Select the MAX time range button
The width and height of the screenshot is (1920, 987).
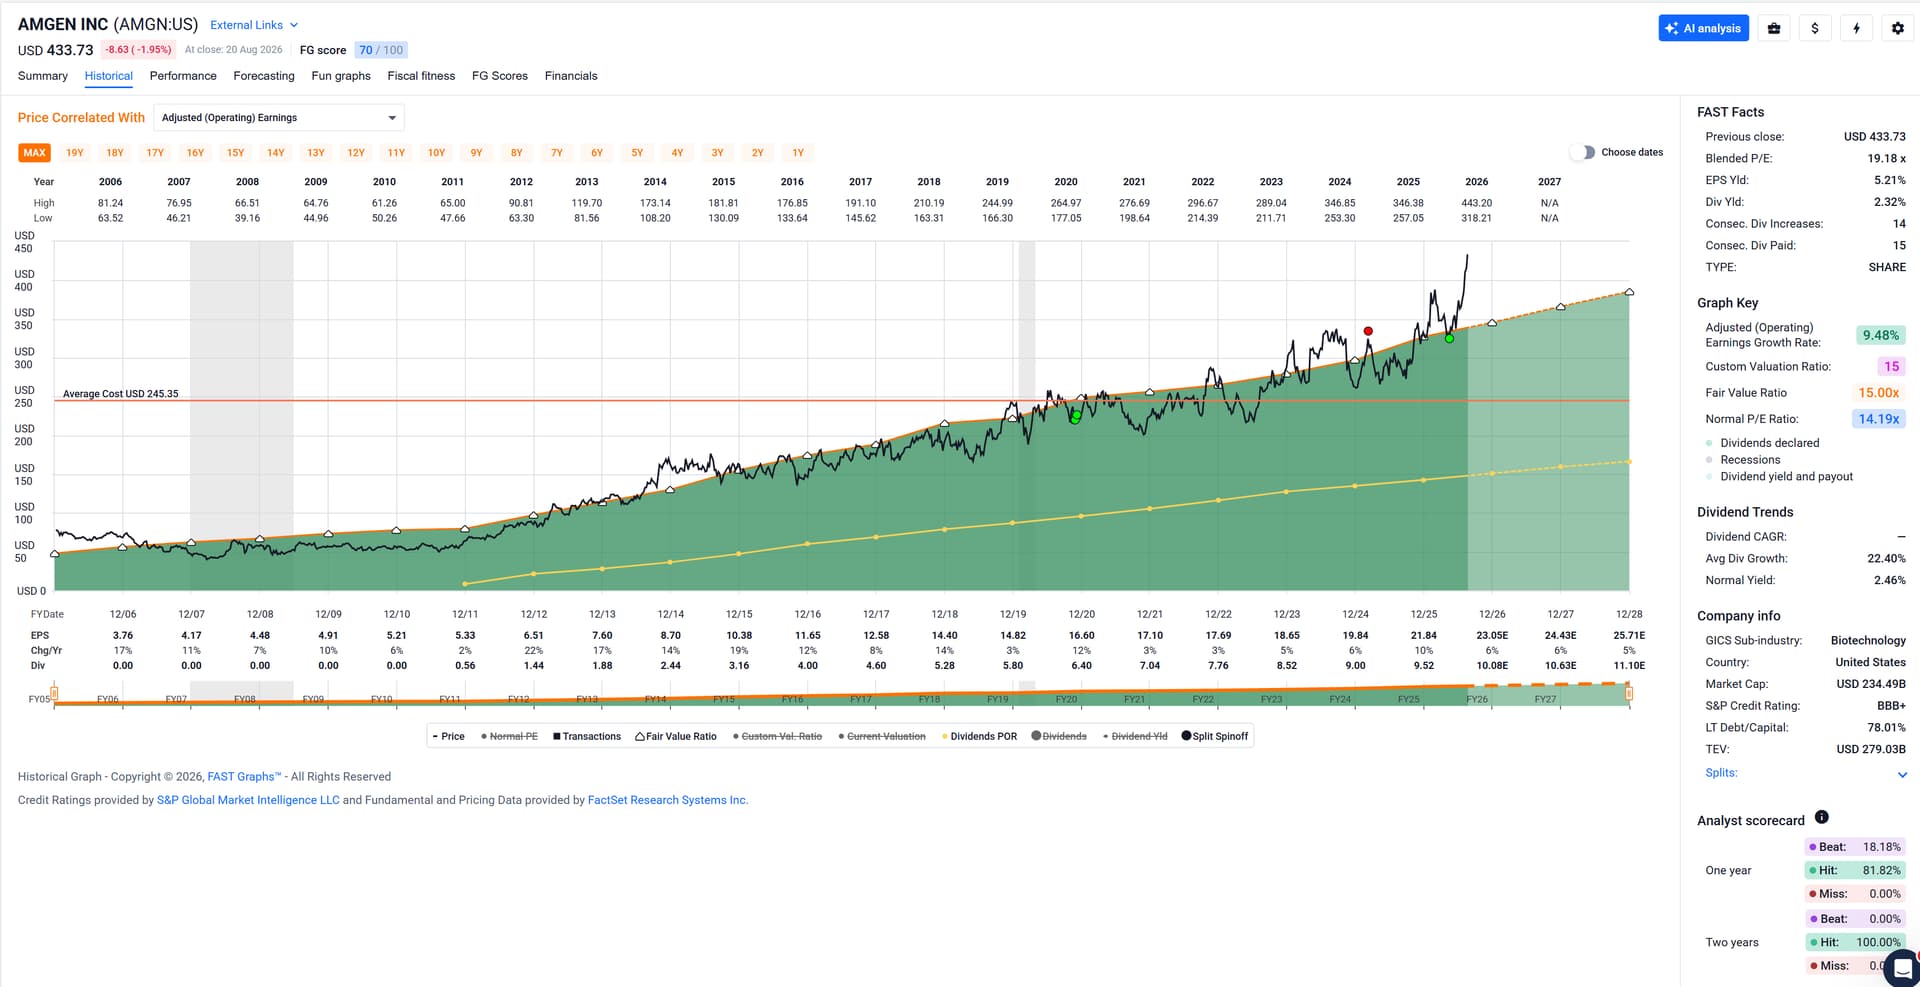pos(35,153)
